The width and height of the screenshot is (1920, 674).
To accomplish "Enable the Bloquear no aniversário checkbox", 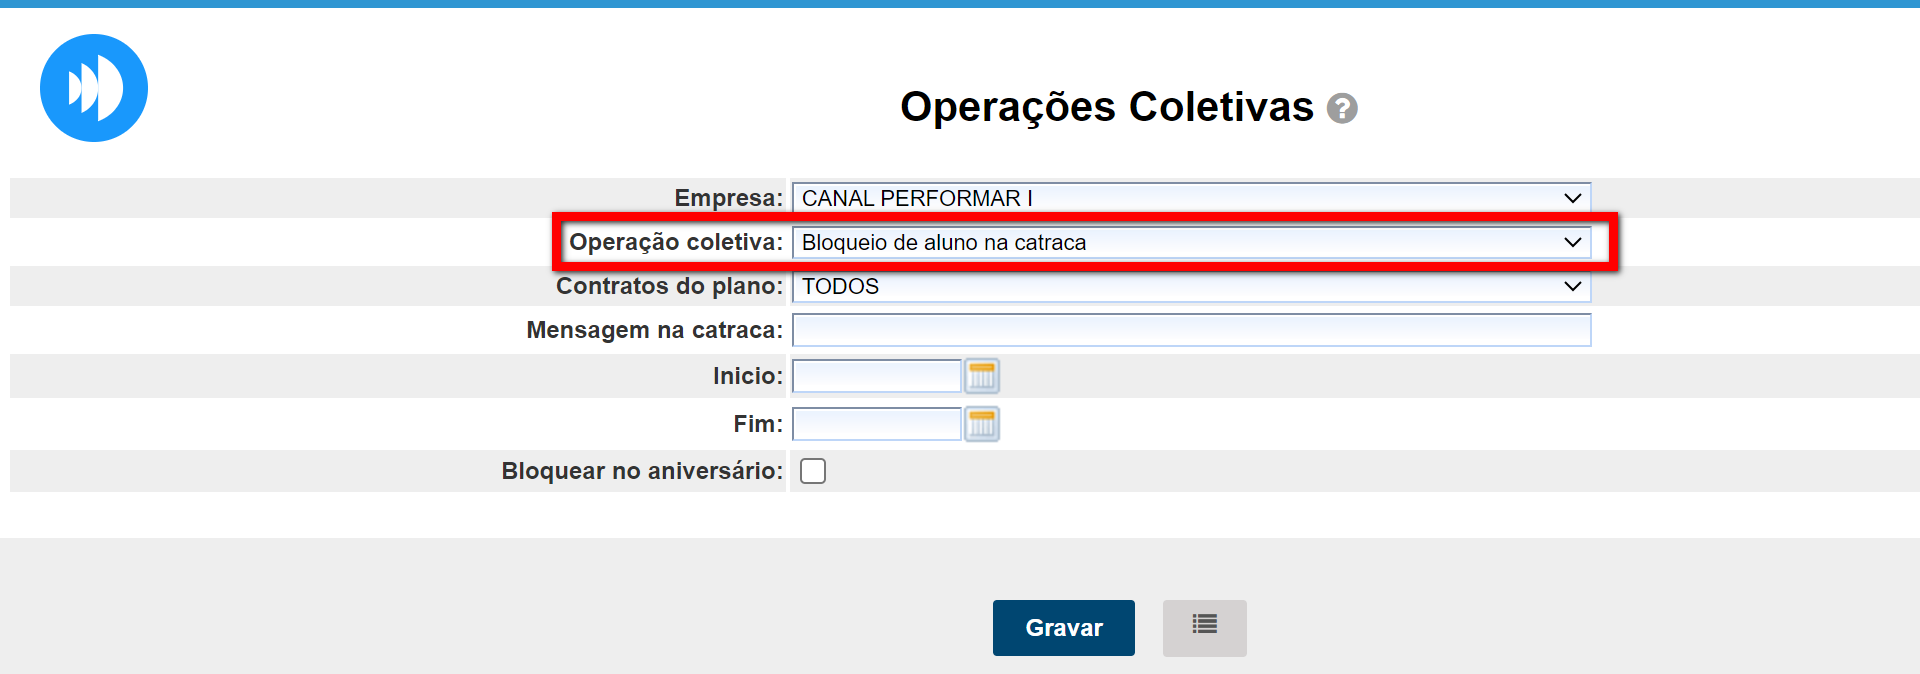I will pyautogui.click(x=813, y=471).
